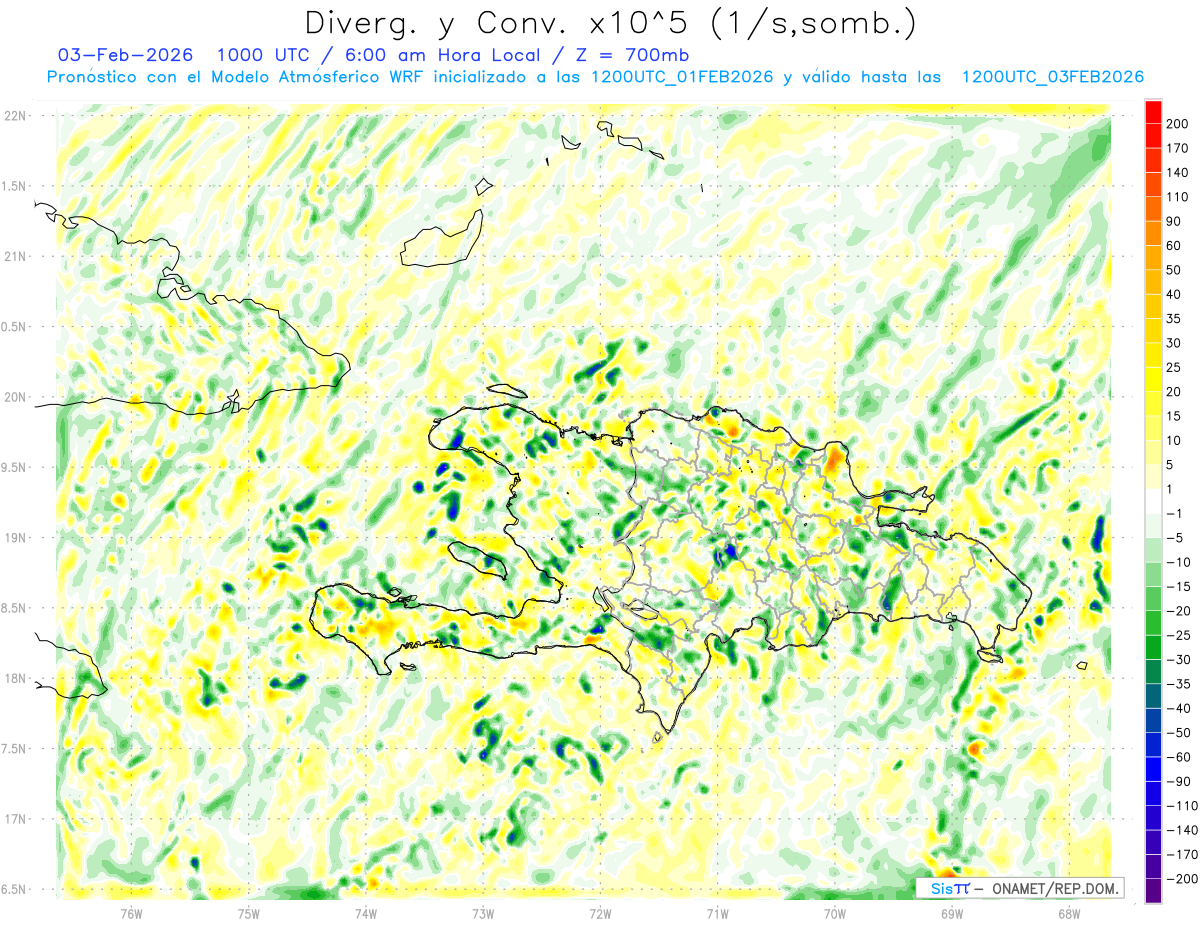
Task: Click the "21N" latitude axis label
Action: point(15,256)
